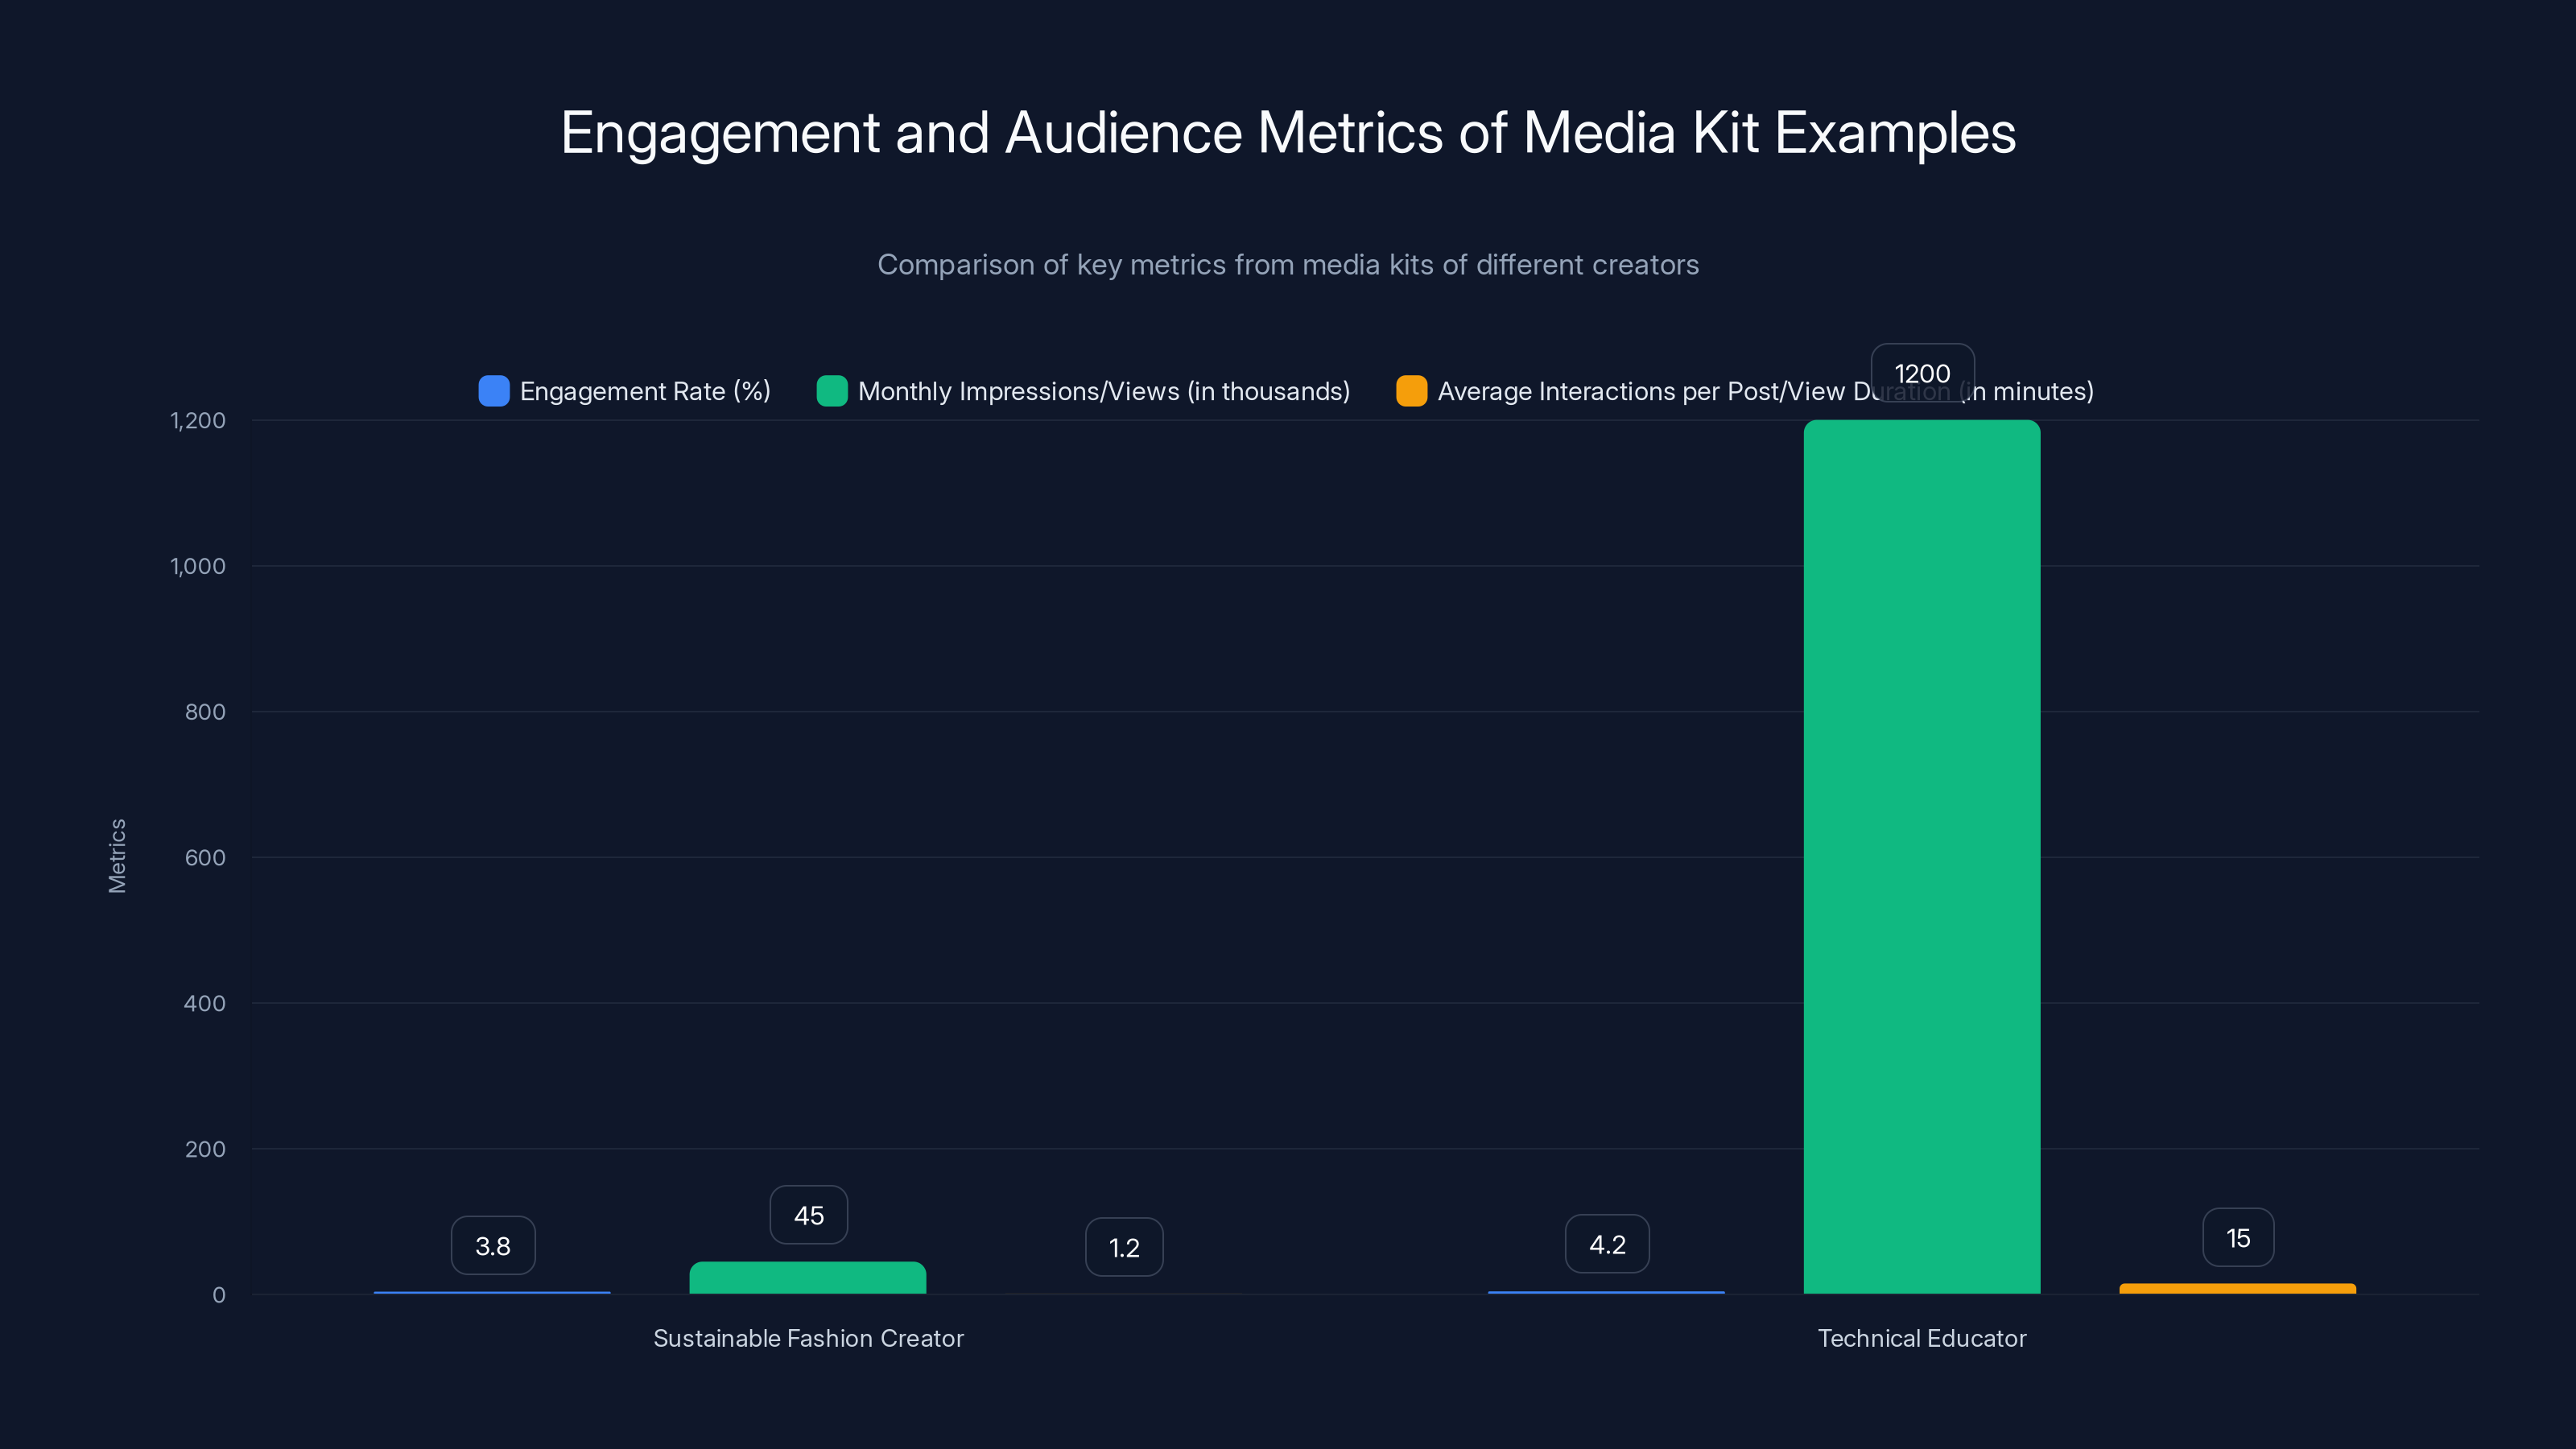Click the green 45 bar for Sustainable Fashion Creator
Image resolution: width=2576 pixels, height=1449 pixels.
pos(808,1280)
